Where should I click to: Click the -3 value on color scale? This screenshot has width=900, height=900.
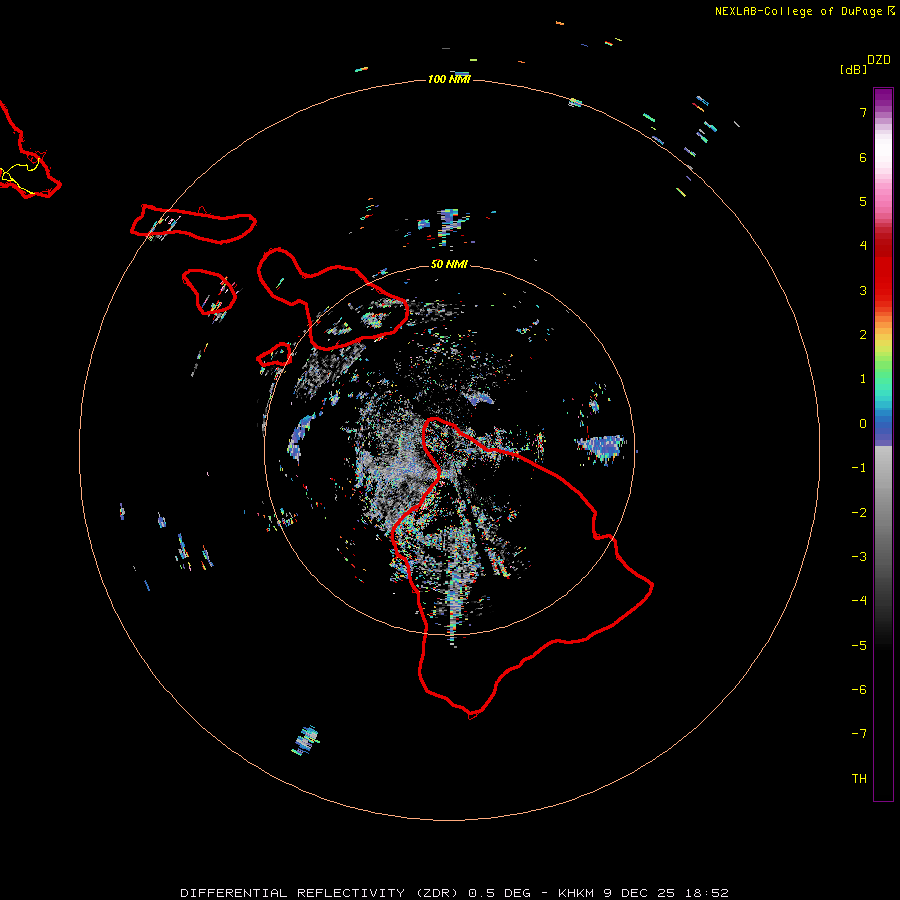click(859, 557)
